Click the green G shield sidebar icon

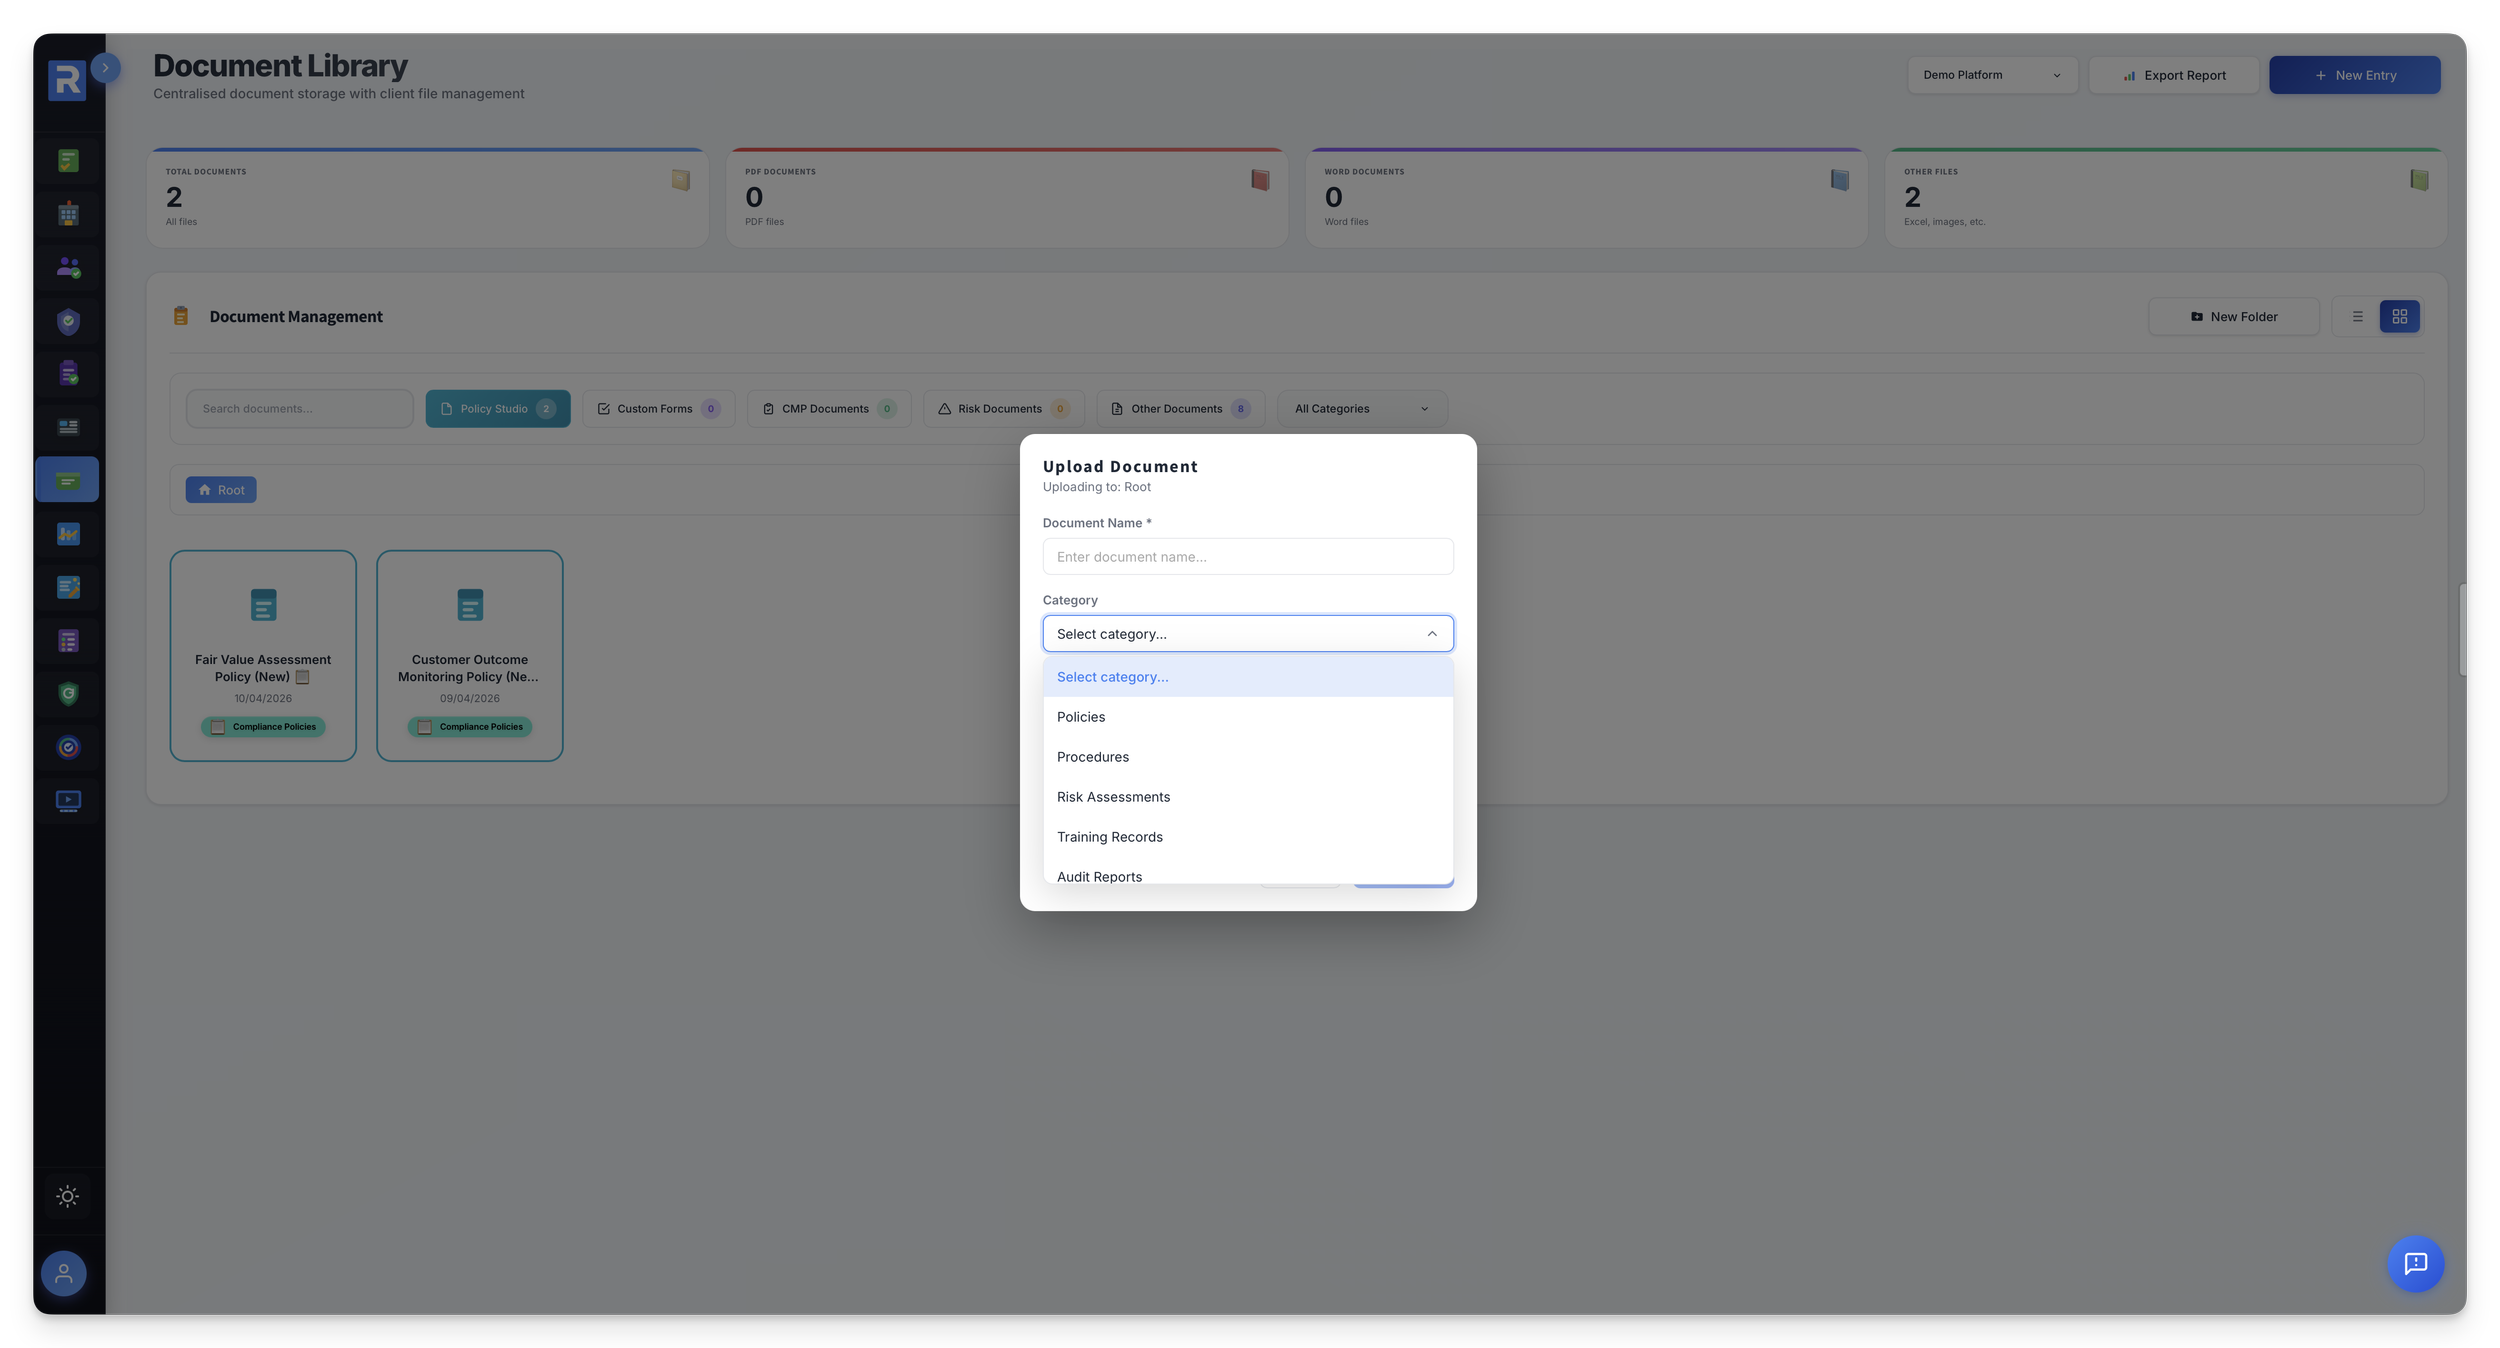(68, 694)
